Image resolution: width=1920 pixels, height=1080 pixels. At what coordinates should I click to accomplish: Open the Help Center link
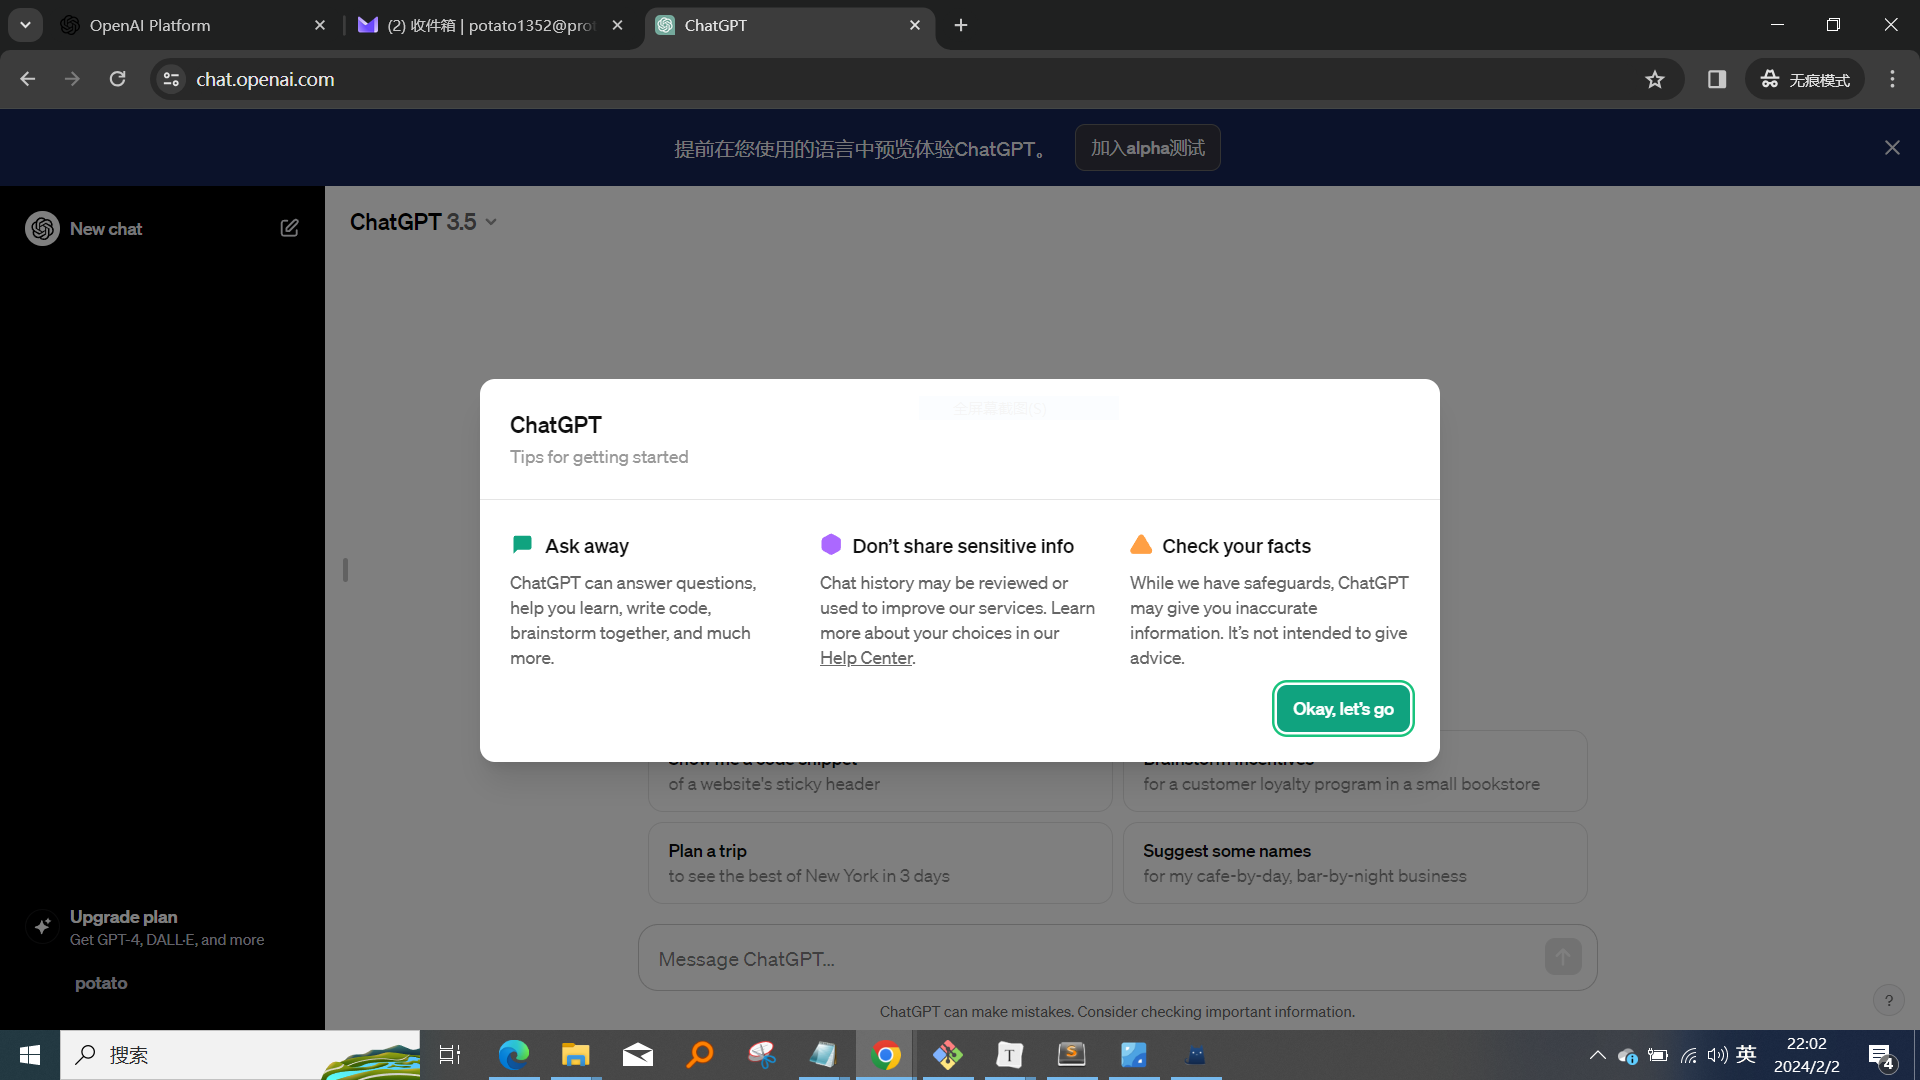coord(866,658)
